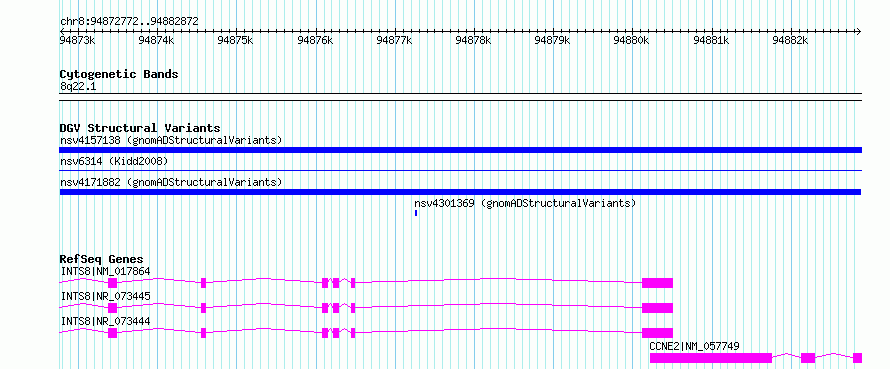This screenshot has height=369, width=890.
Task: Click the RefSeq Genes track heading
Action: click(102, 259)
